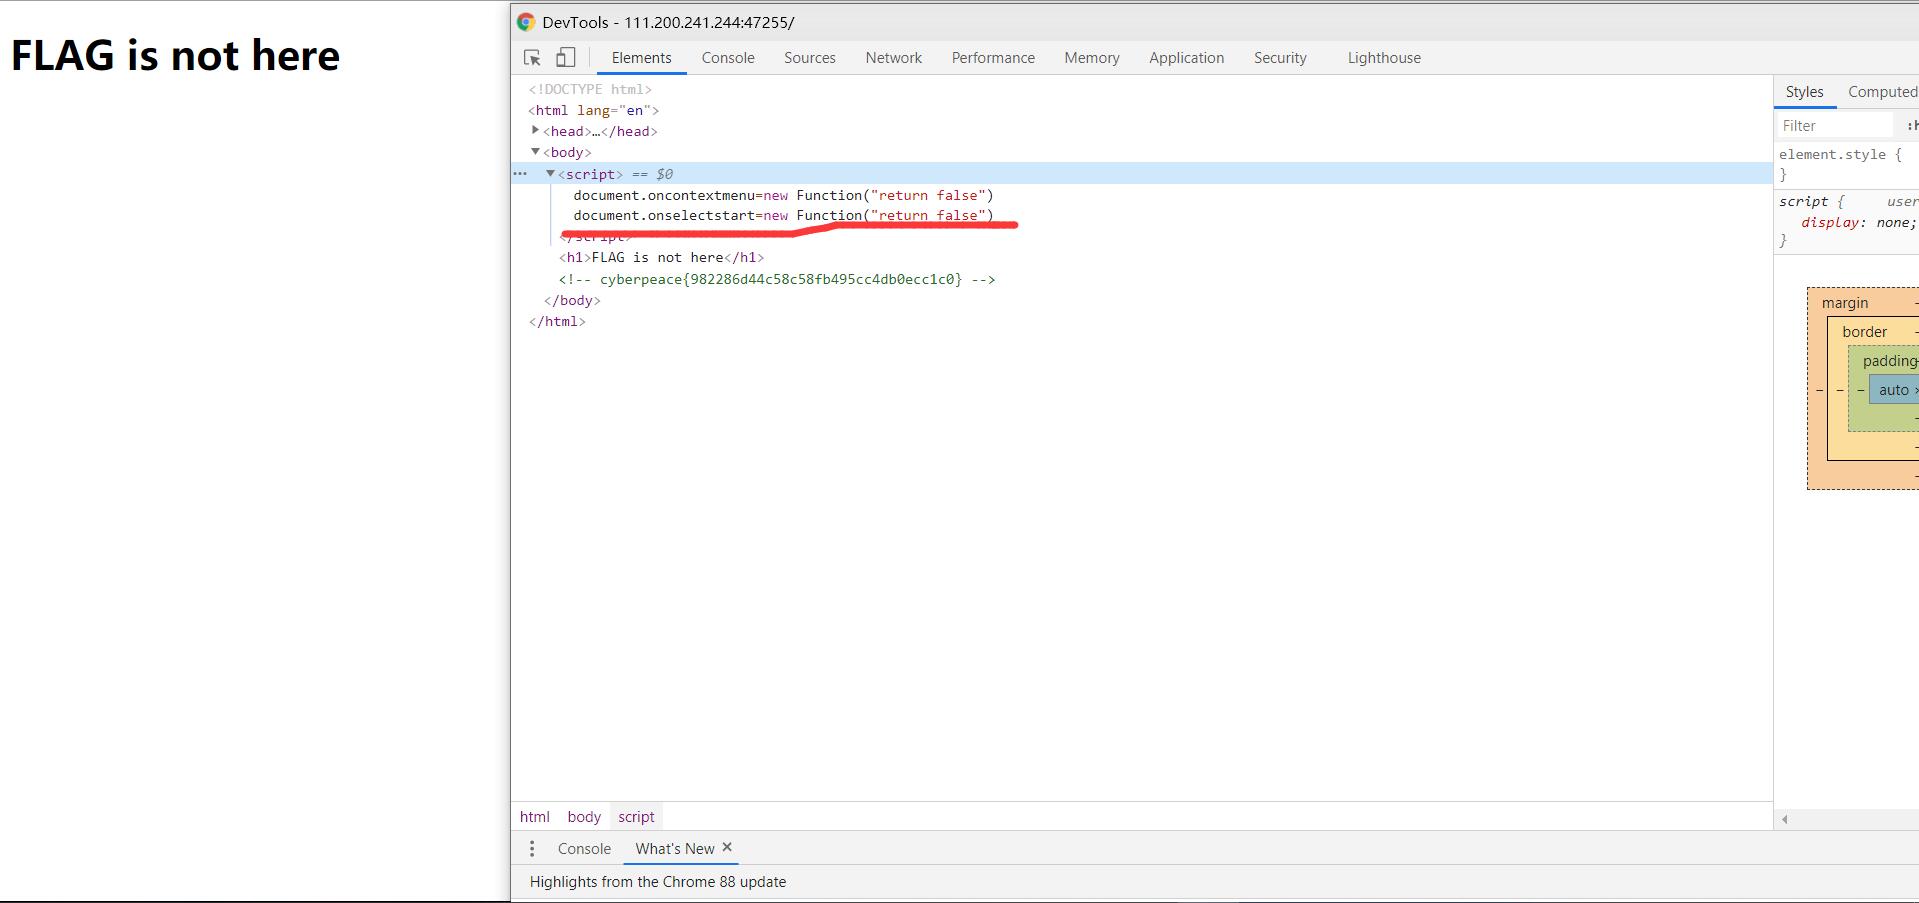Click the padding region of box model
Image resolution: width=1919 pixels, height=903 pixels.
point(1890,361)
